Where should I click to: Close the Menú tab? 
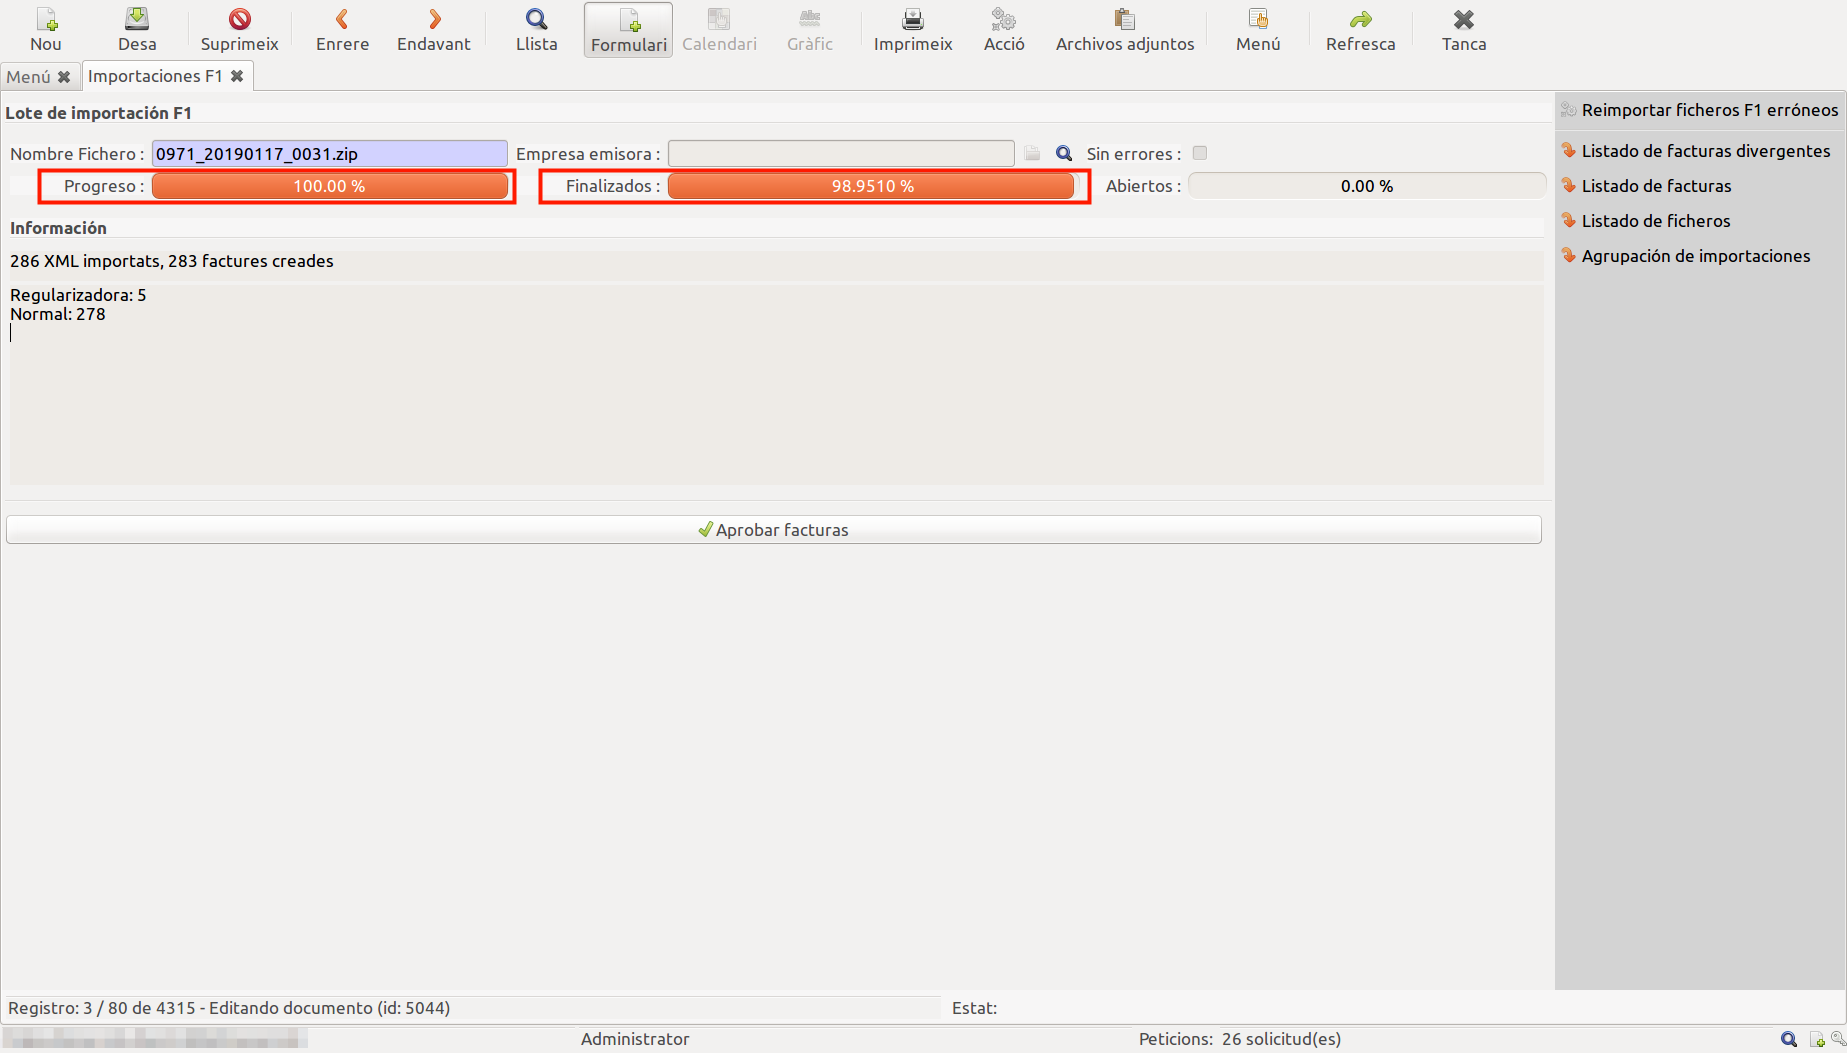pyautogui.click(x=64, y=77)
